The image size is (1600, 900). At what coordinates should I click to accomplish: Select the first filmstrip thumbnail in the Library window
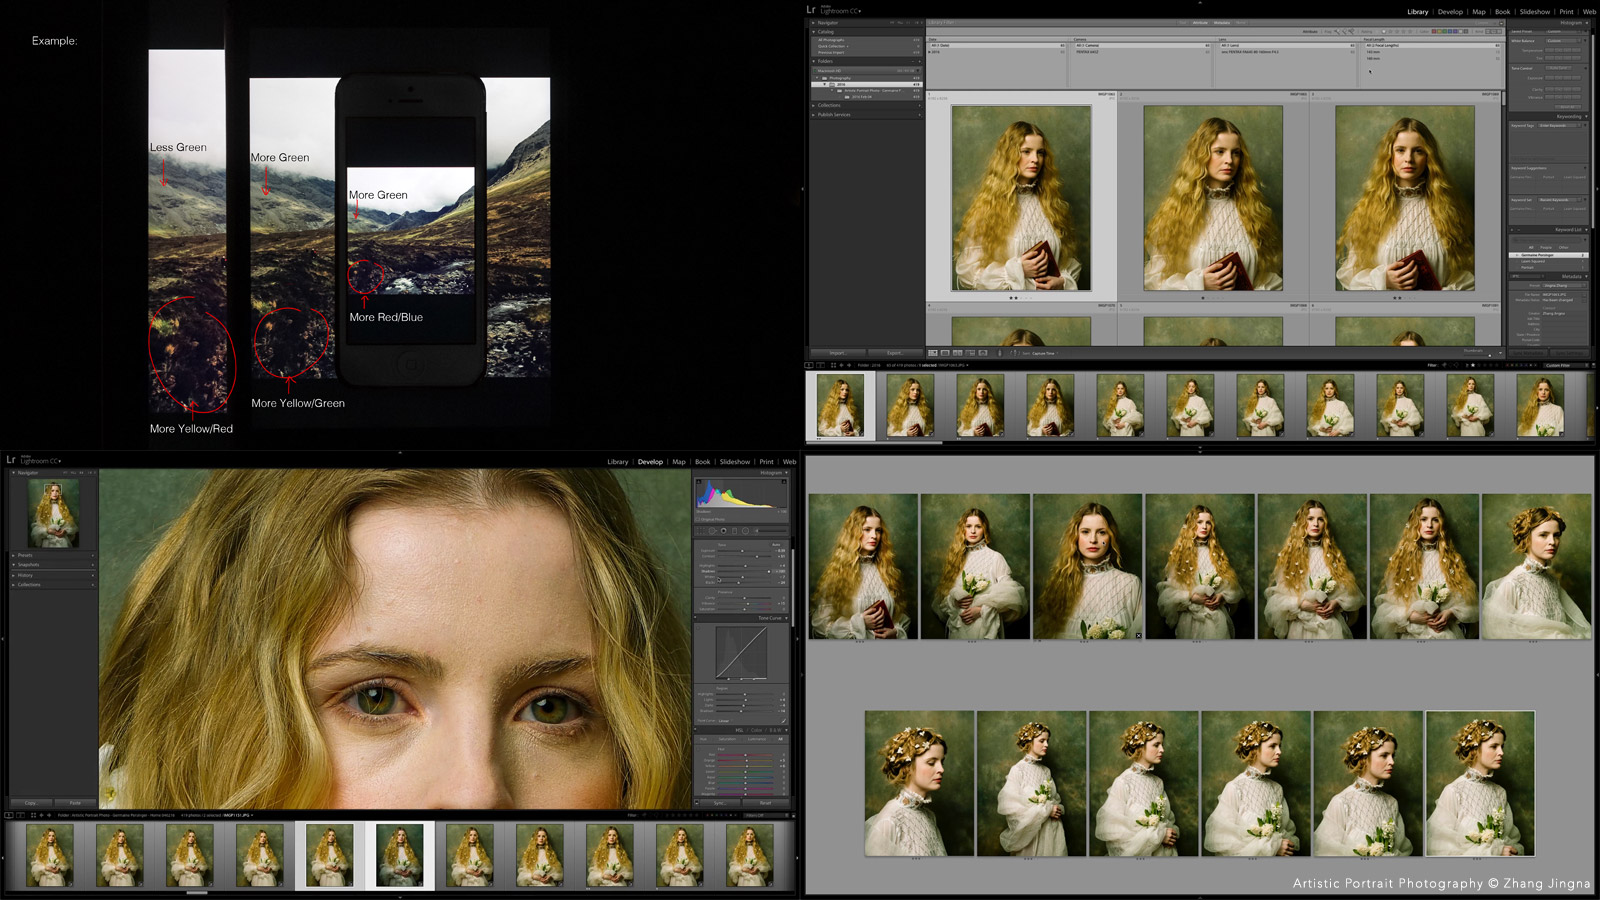click(840, 405)
